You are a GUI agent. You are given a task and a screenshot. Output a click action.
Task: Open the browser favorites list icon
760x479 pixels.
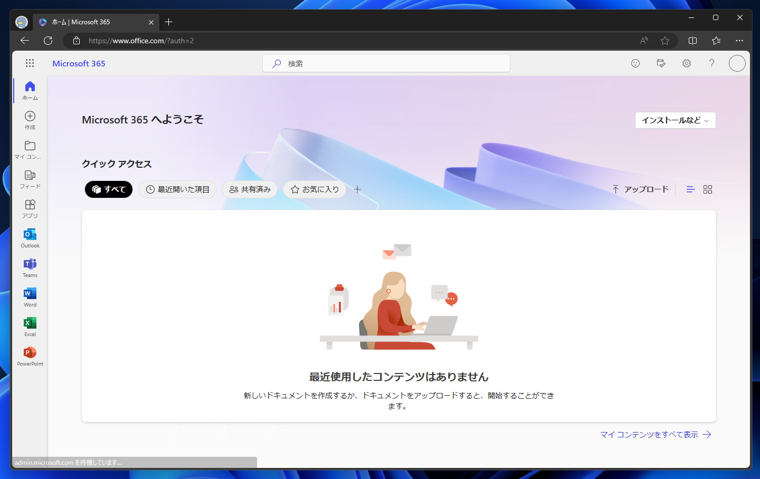pyautogui.click(x=716, y=41)
